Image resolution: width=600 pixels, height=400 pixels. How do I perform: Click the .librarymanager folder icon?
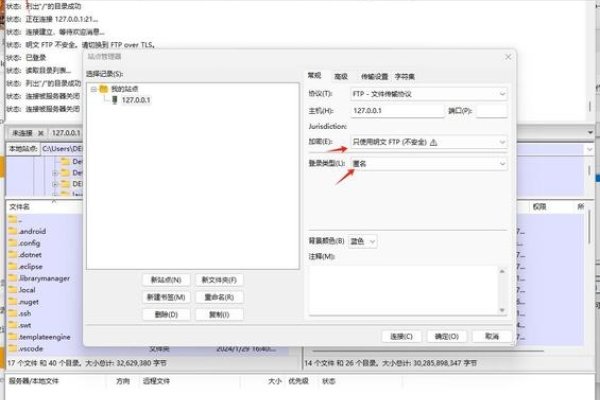point(13,278)
